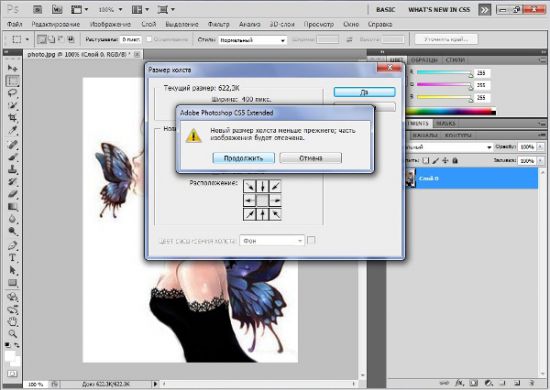Select the Clone Stamp tool
This screenshot has height=390, width=550.
point(13,169)
